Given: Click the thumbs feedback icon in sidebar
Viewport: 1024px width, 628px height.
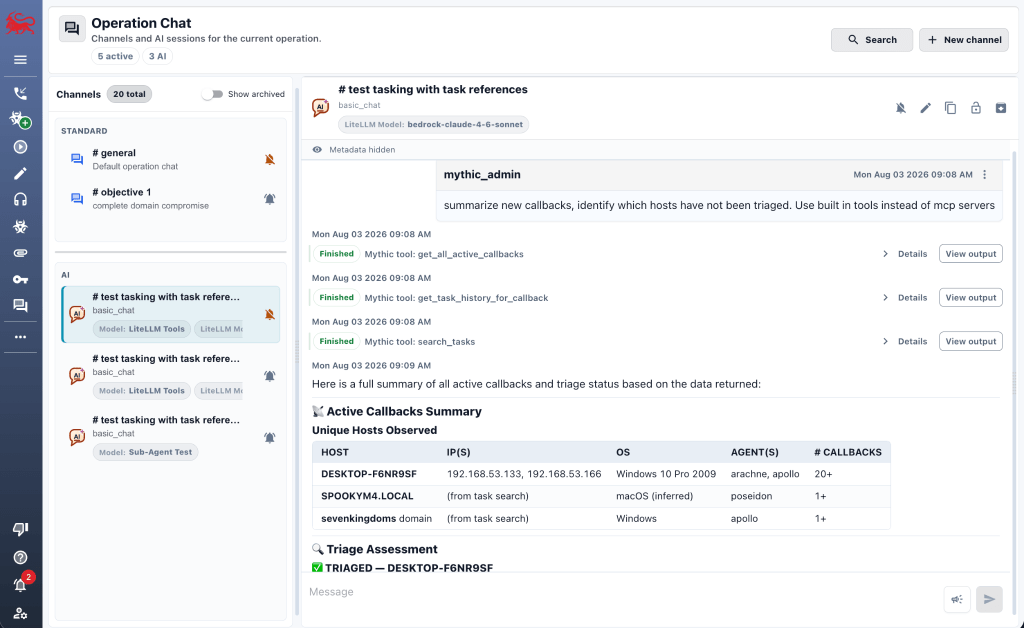Looking at the screenshot, I should click(20, 529).
